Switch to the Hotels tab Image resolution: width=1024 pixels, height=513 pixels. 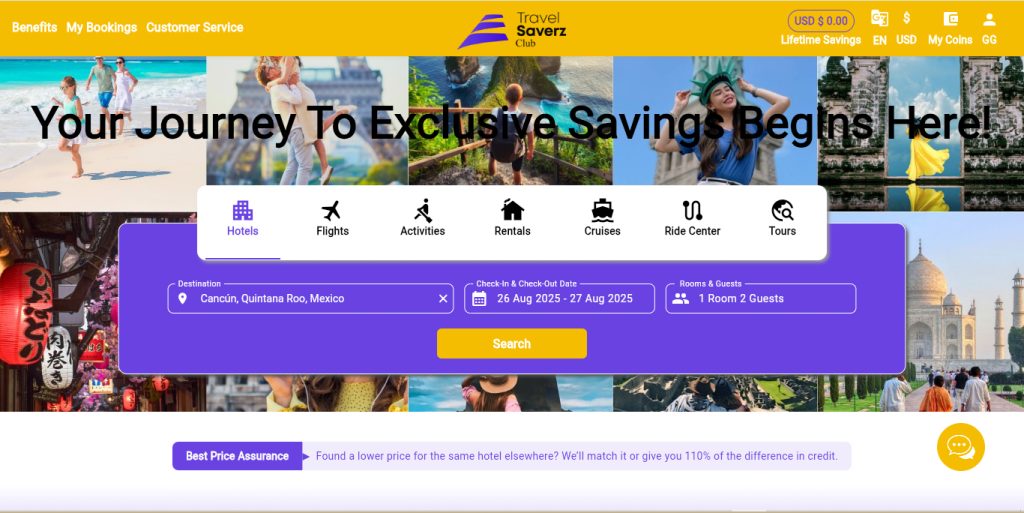pyautogui.click(x=242, y=219)
